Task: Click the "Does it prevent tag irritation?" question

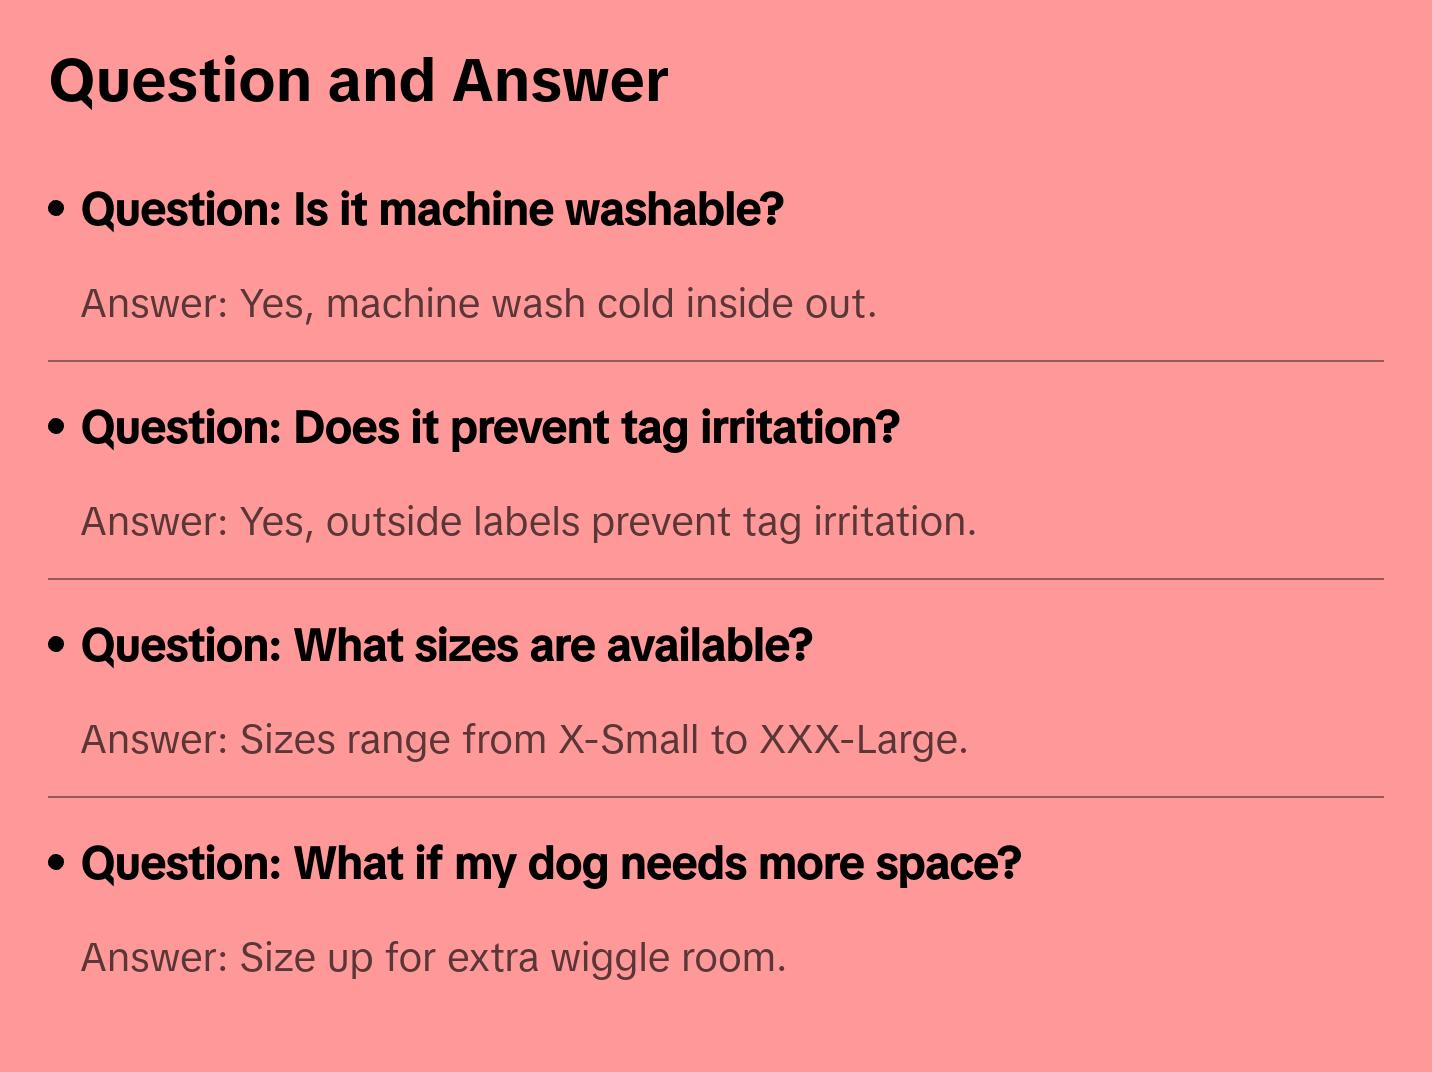Action: pos(490,428)
